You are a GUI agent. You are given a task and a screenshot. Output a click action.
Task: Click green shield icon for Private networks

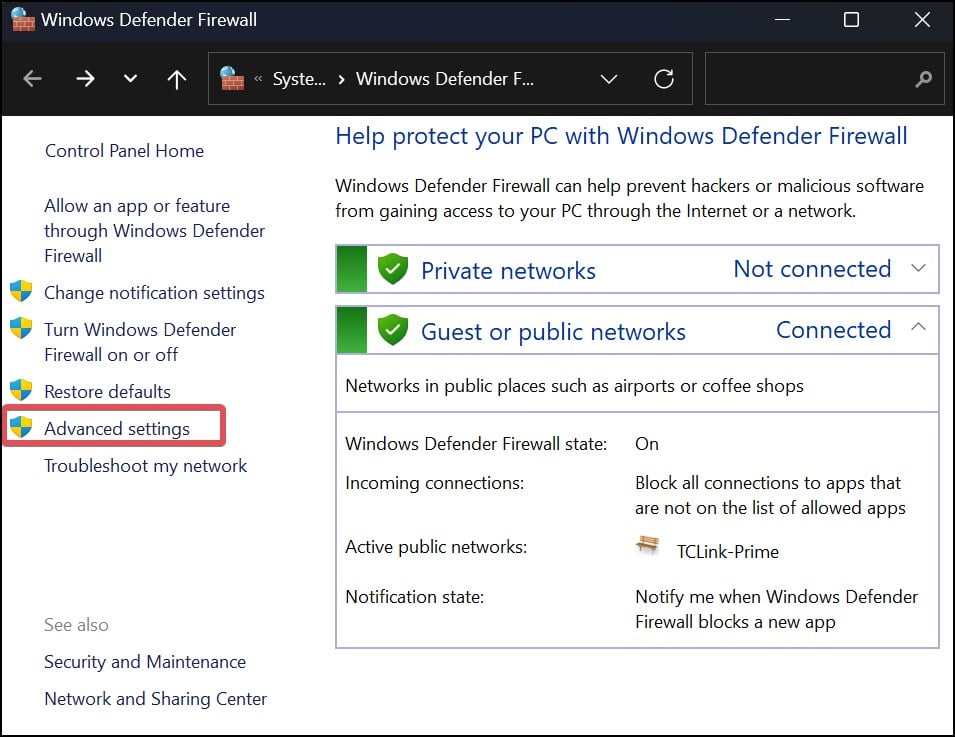[x=393, y=269]
